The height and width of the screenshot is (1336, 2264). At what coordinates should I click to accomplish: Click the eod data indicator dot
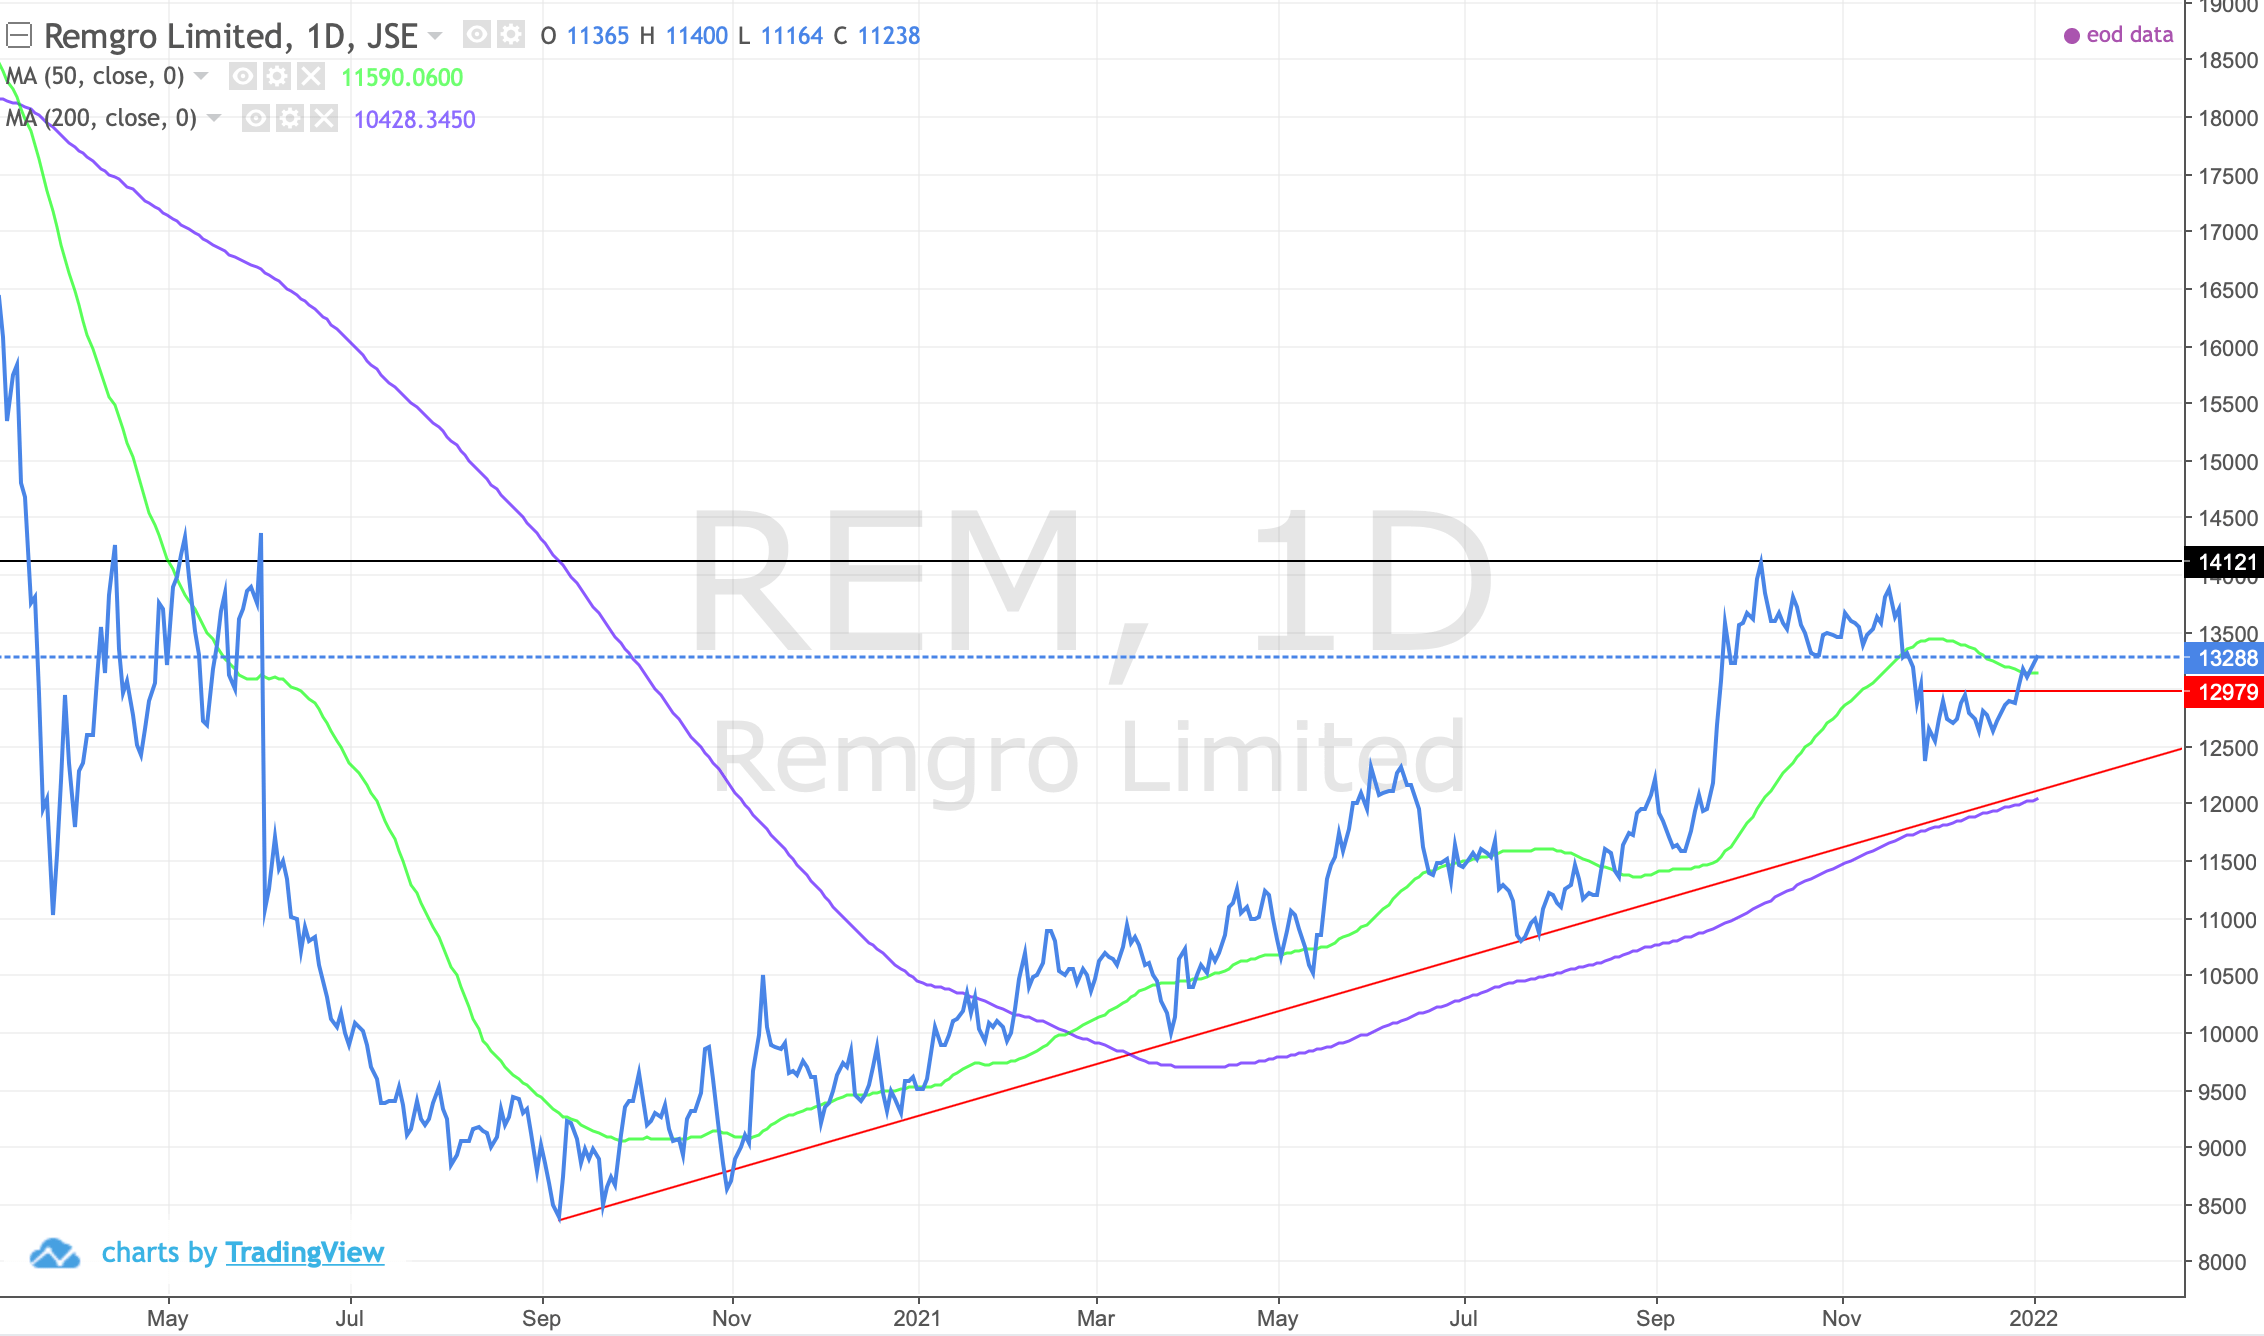pyautogui.click(x=2072, y=36)
